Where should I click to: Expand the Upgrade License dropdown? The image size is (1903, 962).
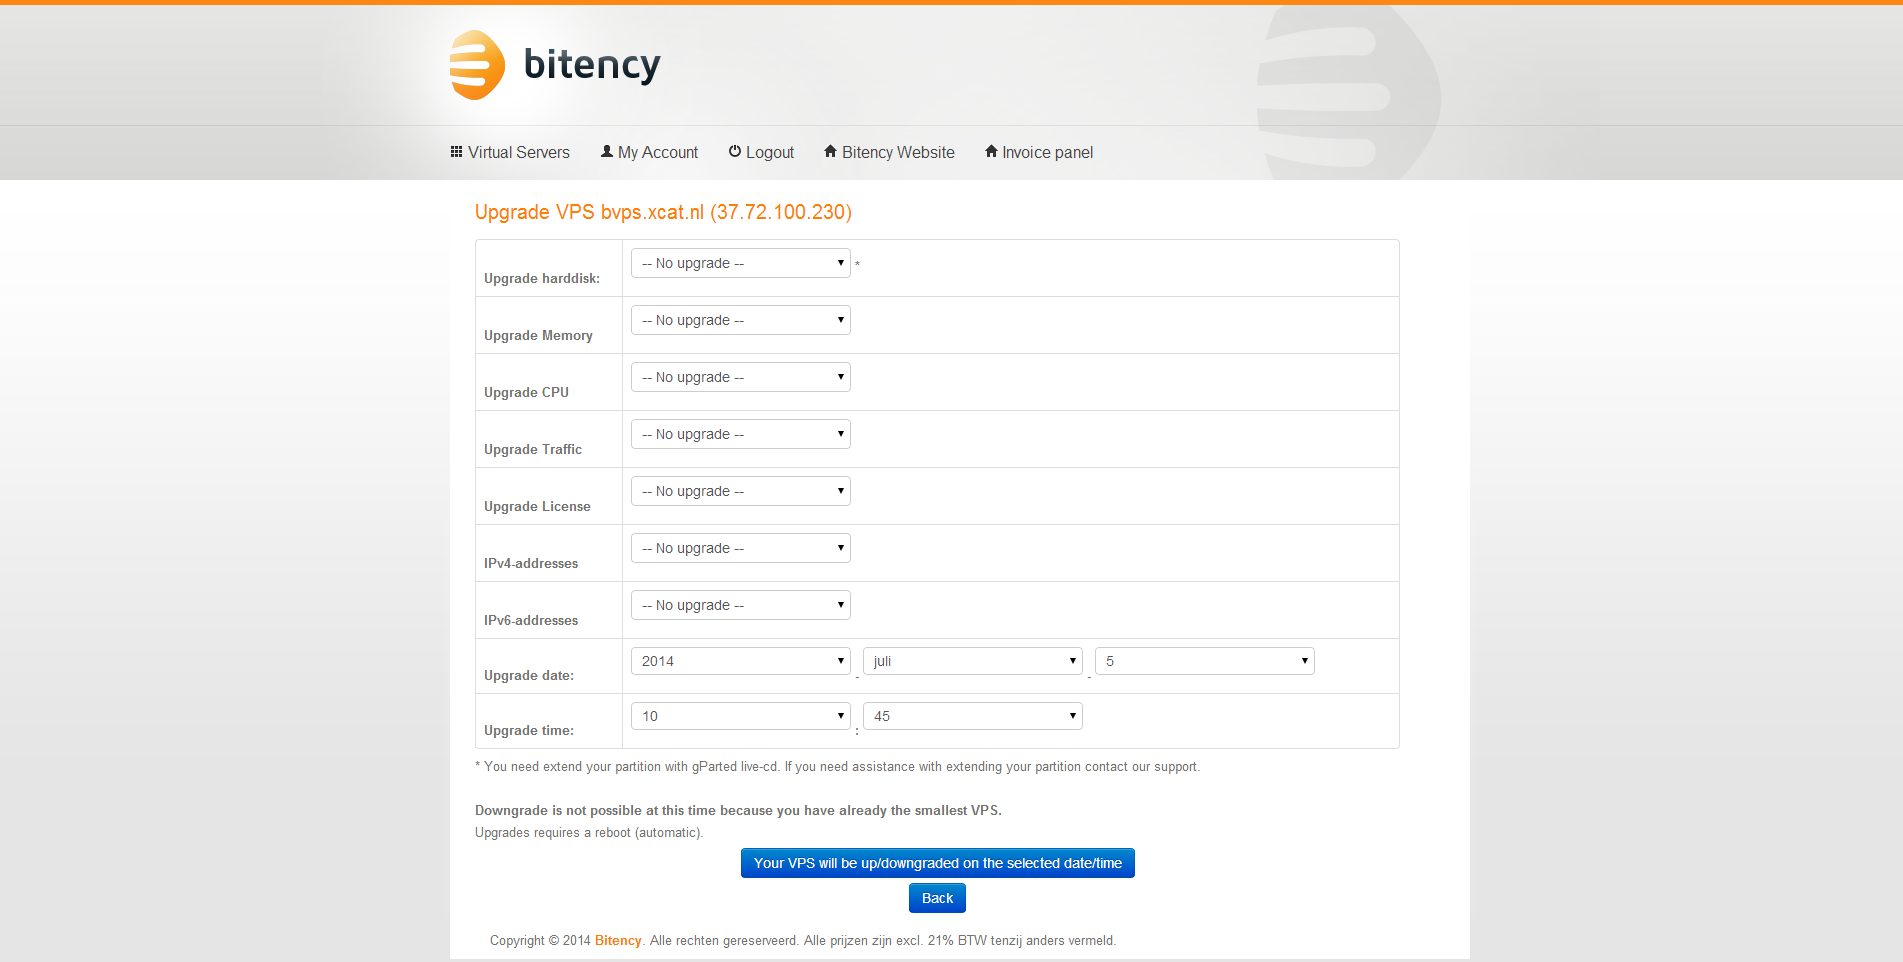740,491
